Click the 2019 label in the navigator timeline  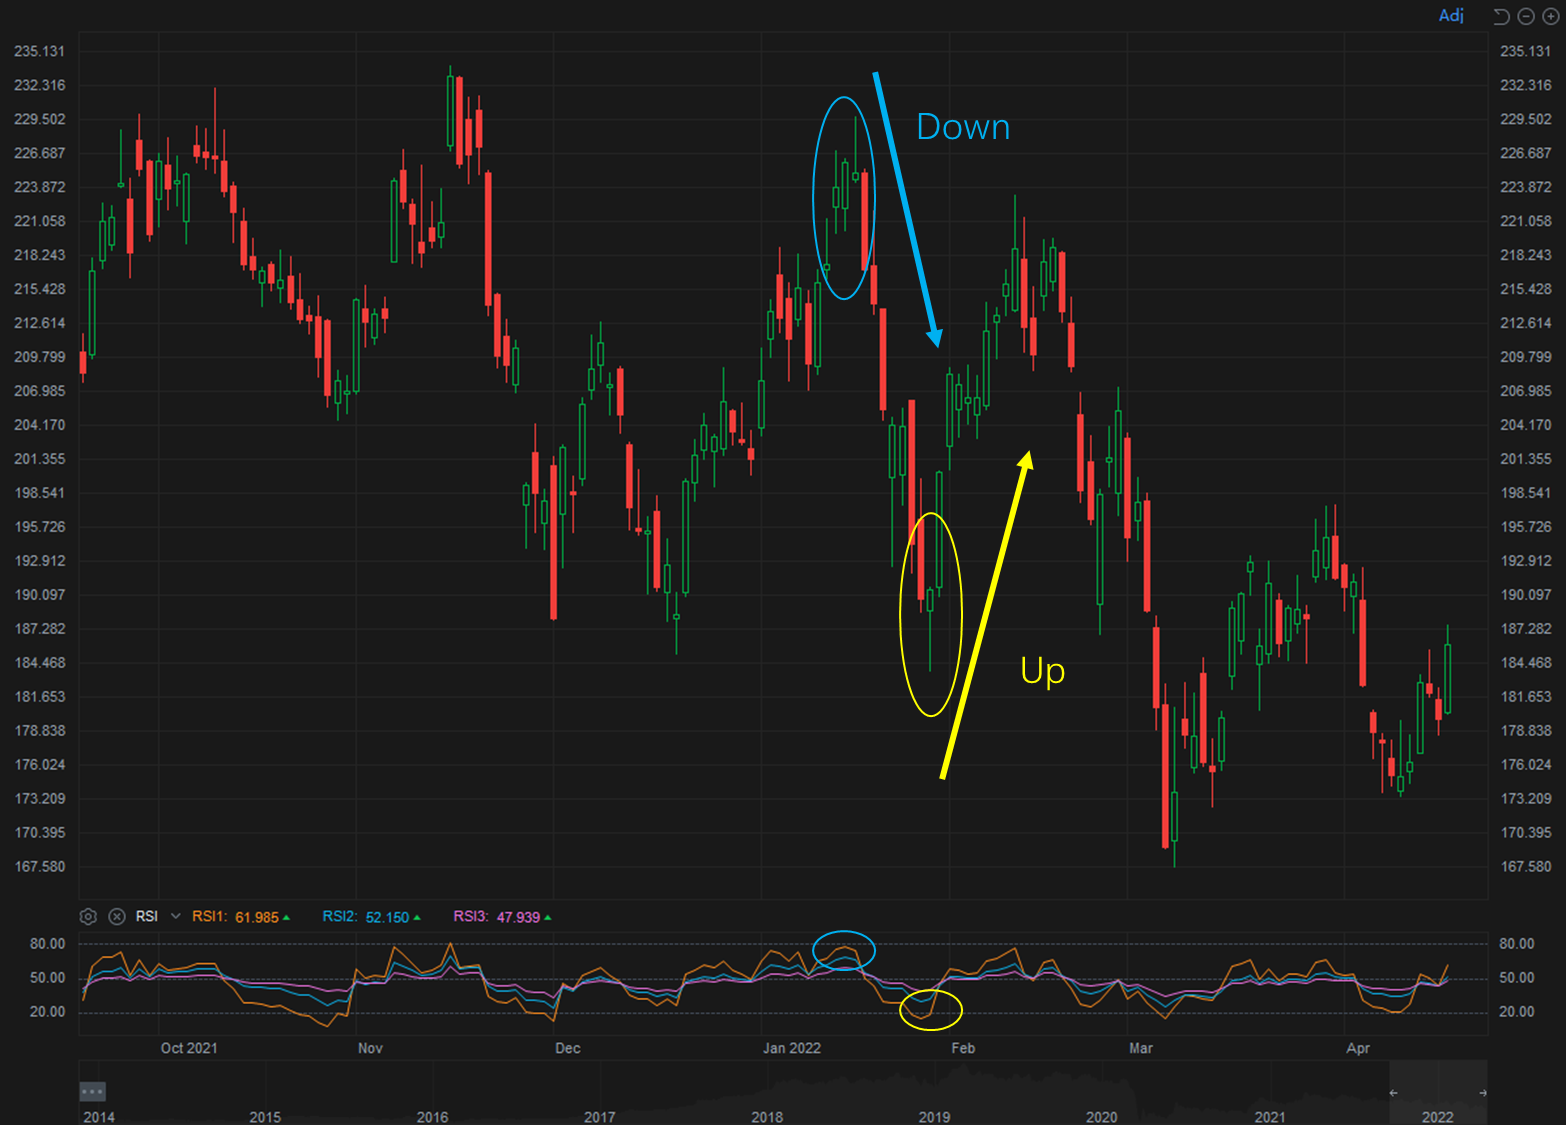coord(934,1117)
